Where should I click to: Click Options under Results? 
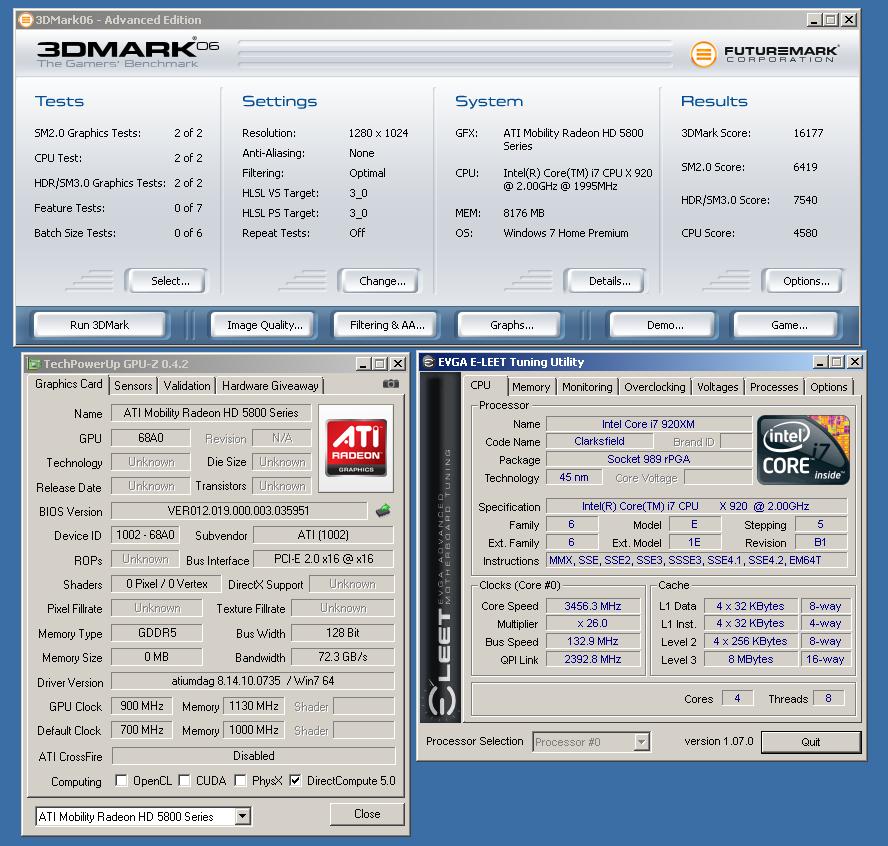(x=806, y=281)
